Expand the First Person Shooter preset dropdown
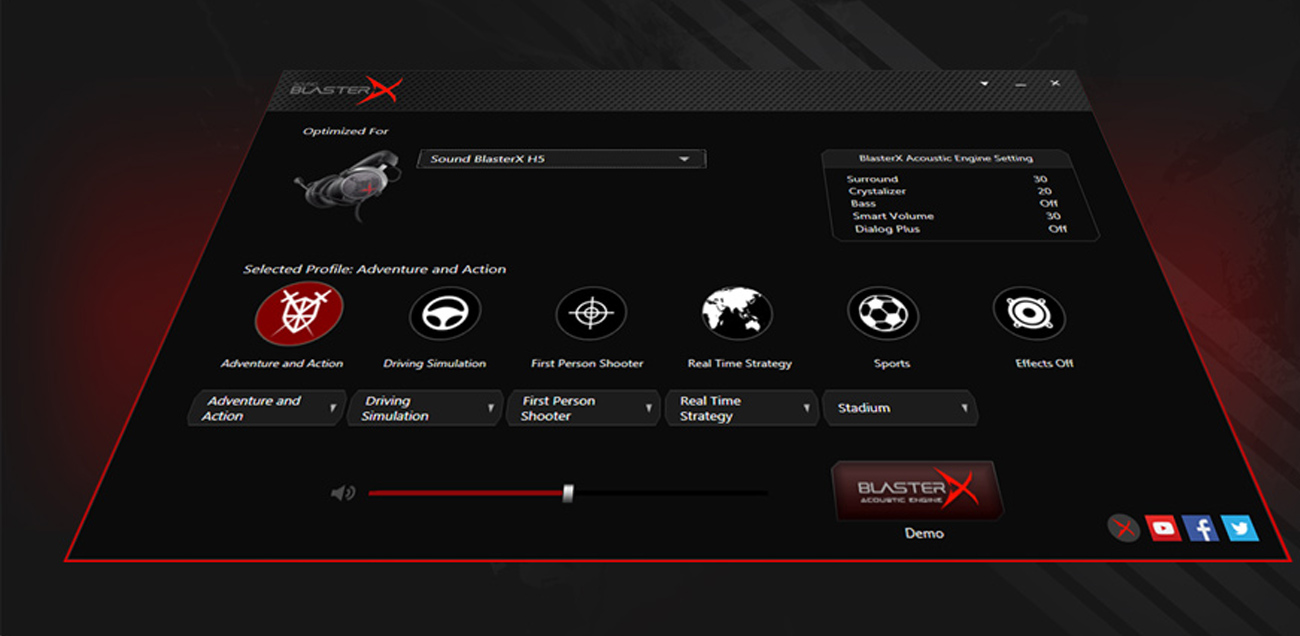This screenshot has width=1300, height=636. (x=584, y=408)
